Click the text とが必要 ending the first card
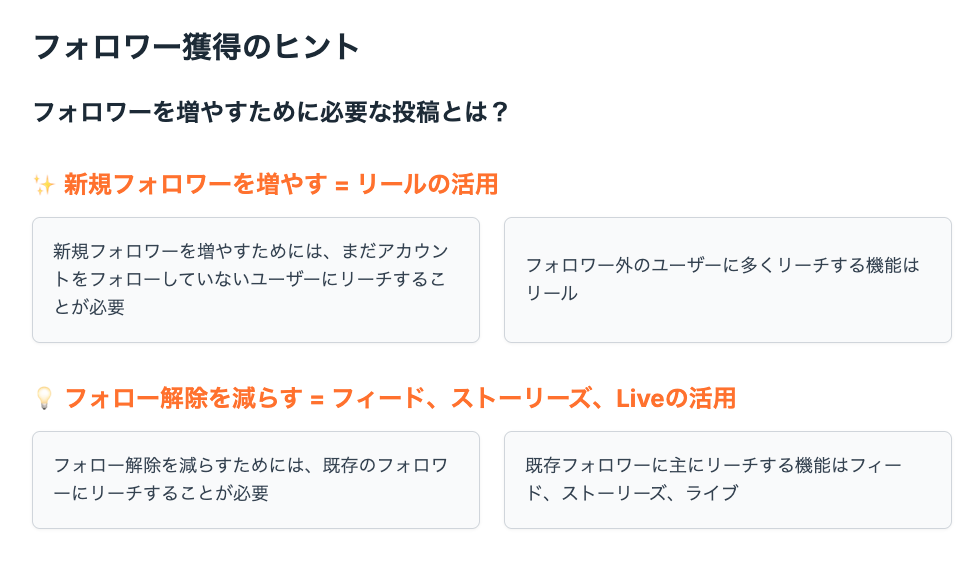 click(89, 308)
